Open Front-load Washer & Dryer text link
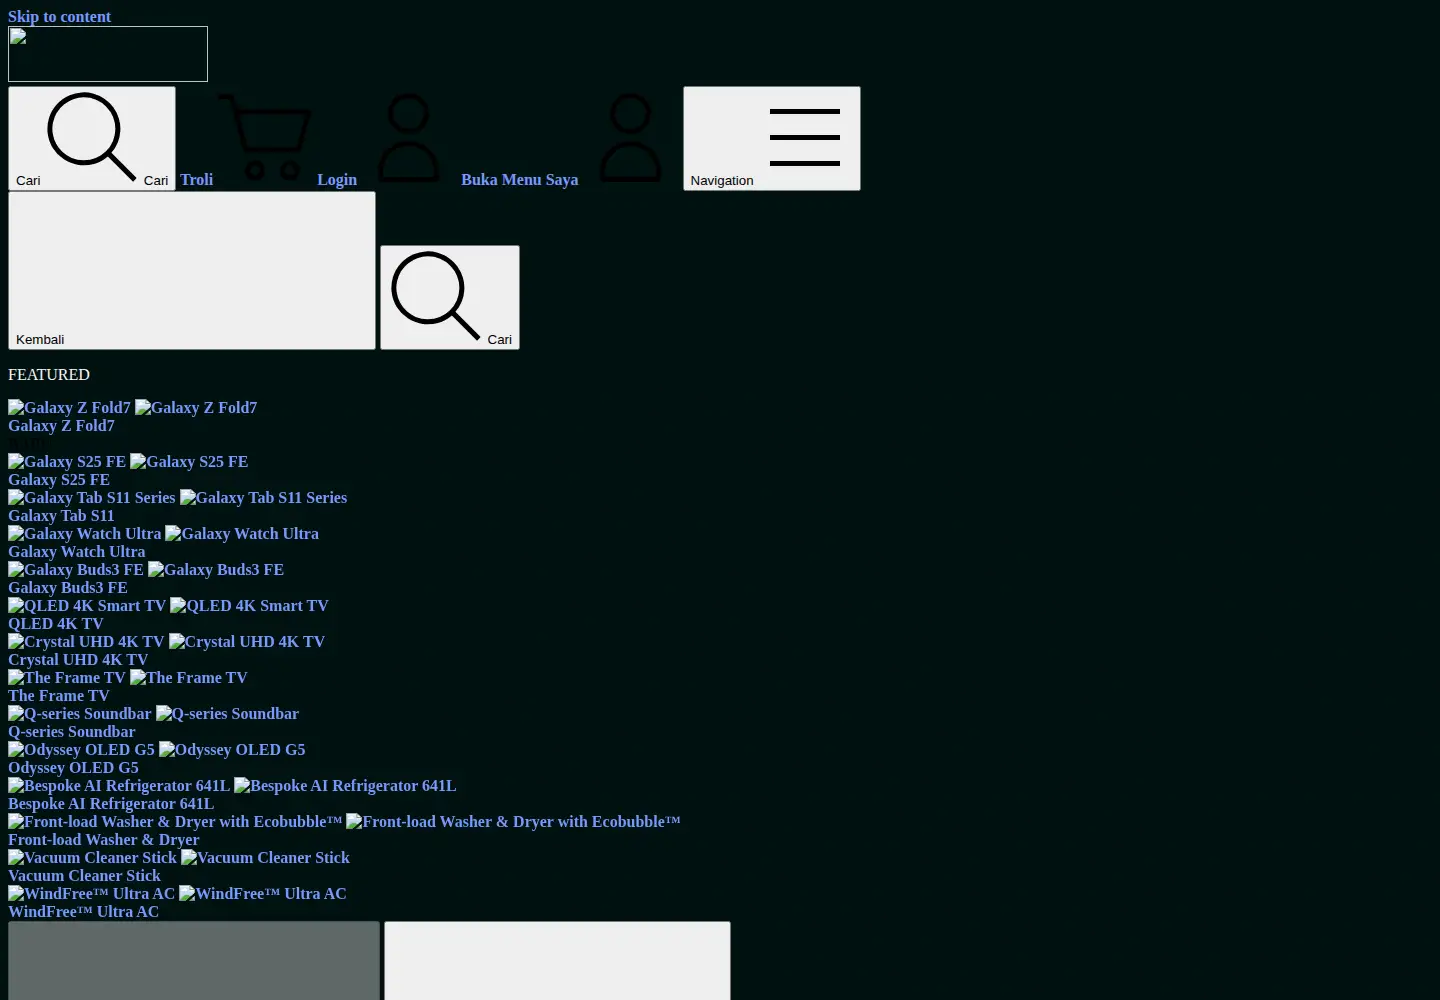The height and width of the screenshot is (1000, 1440). click(x=104, y=840)
